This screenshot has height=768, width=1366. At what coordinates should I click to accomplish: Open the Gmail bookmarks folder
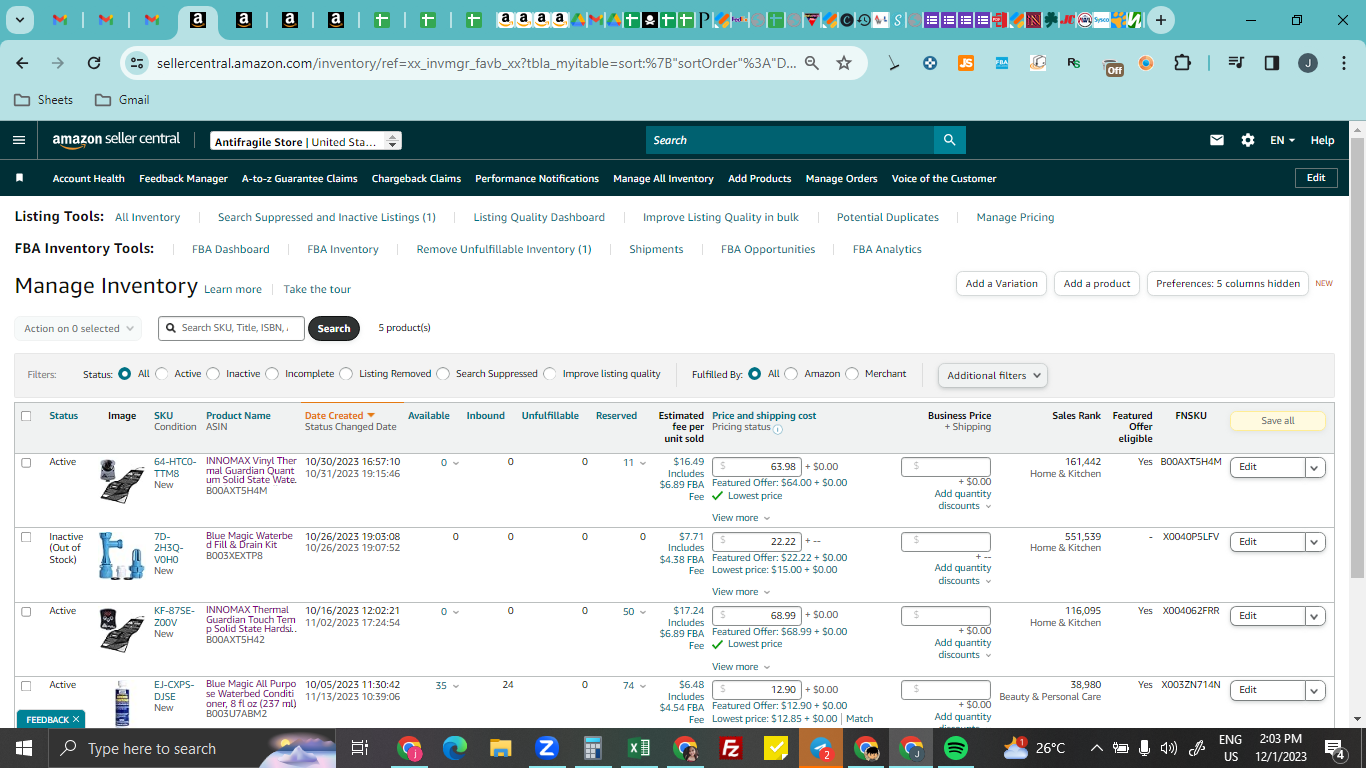click(122, 100)
